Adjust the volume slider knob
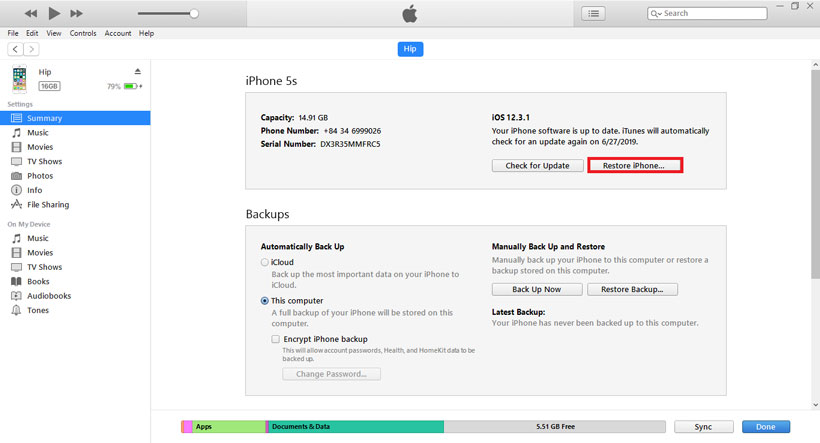Screen dimensions: 820x443 coord(194,14)
